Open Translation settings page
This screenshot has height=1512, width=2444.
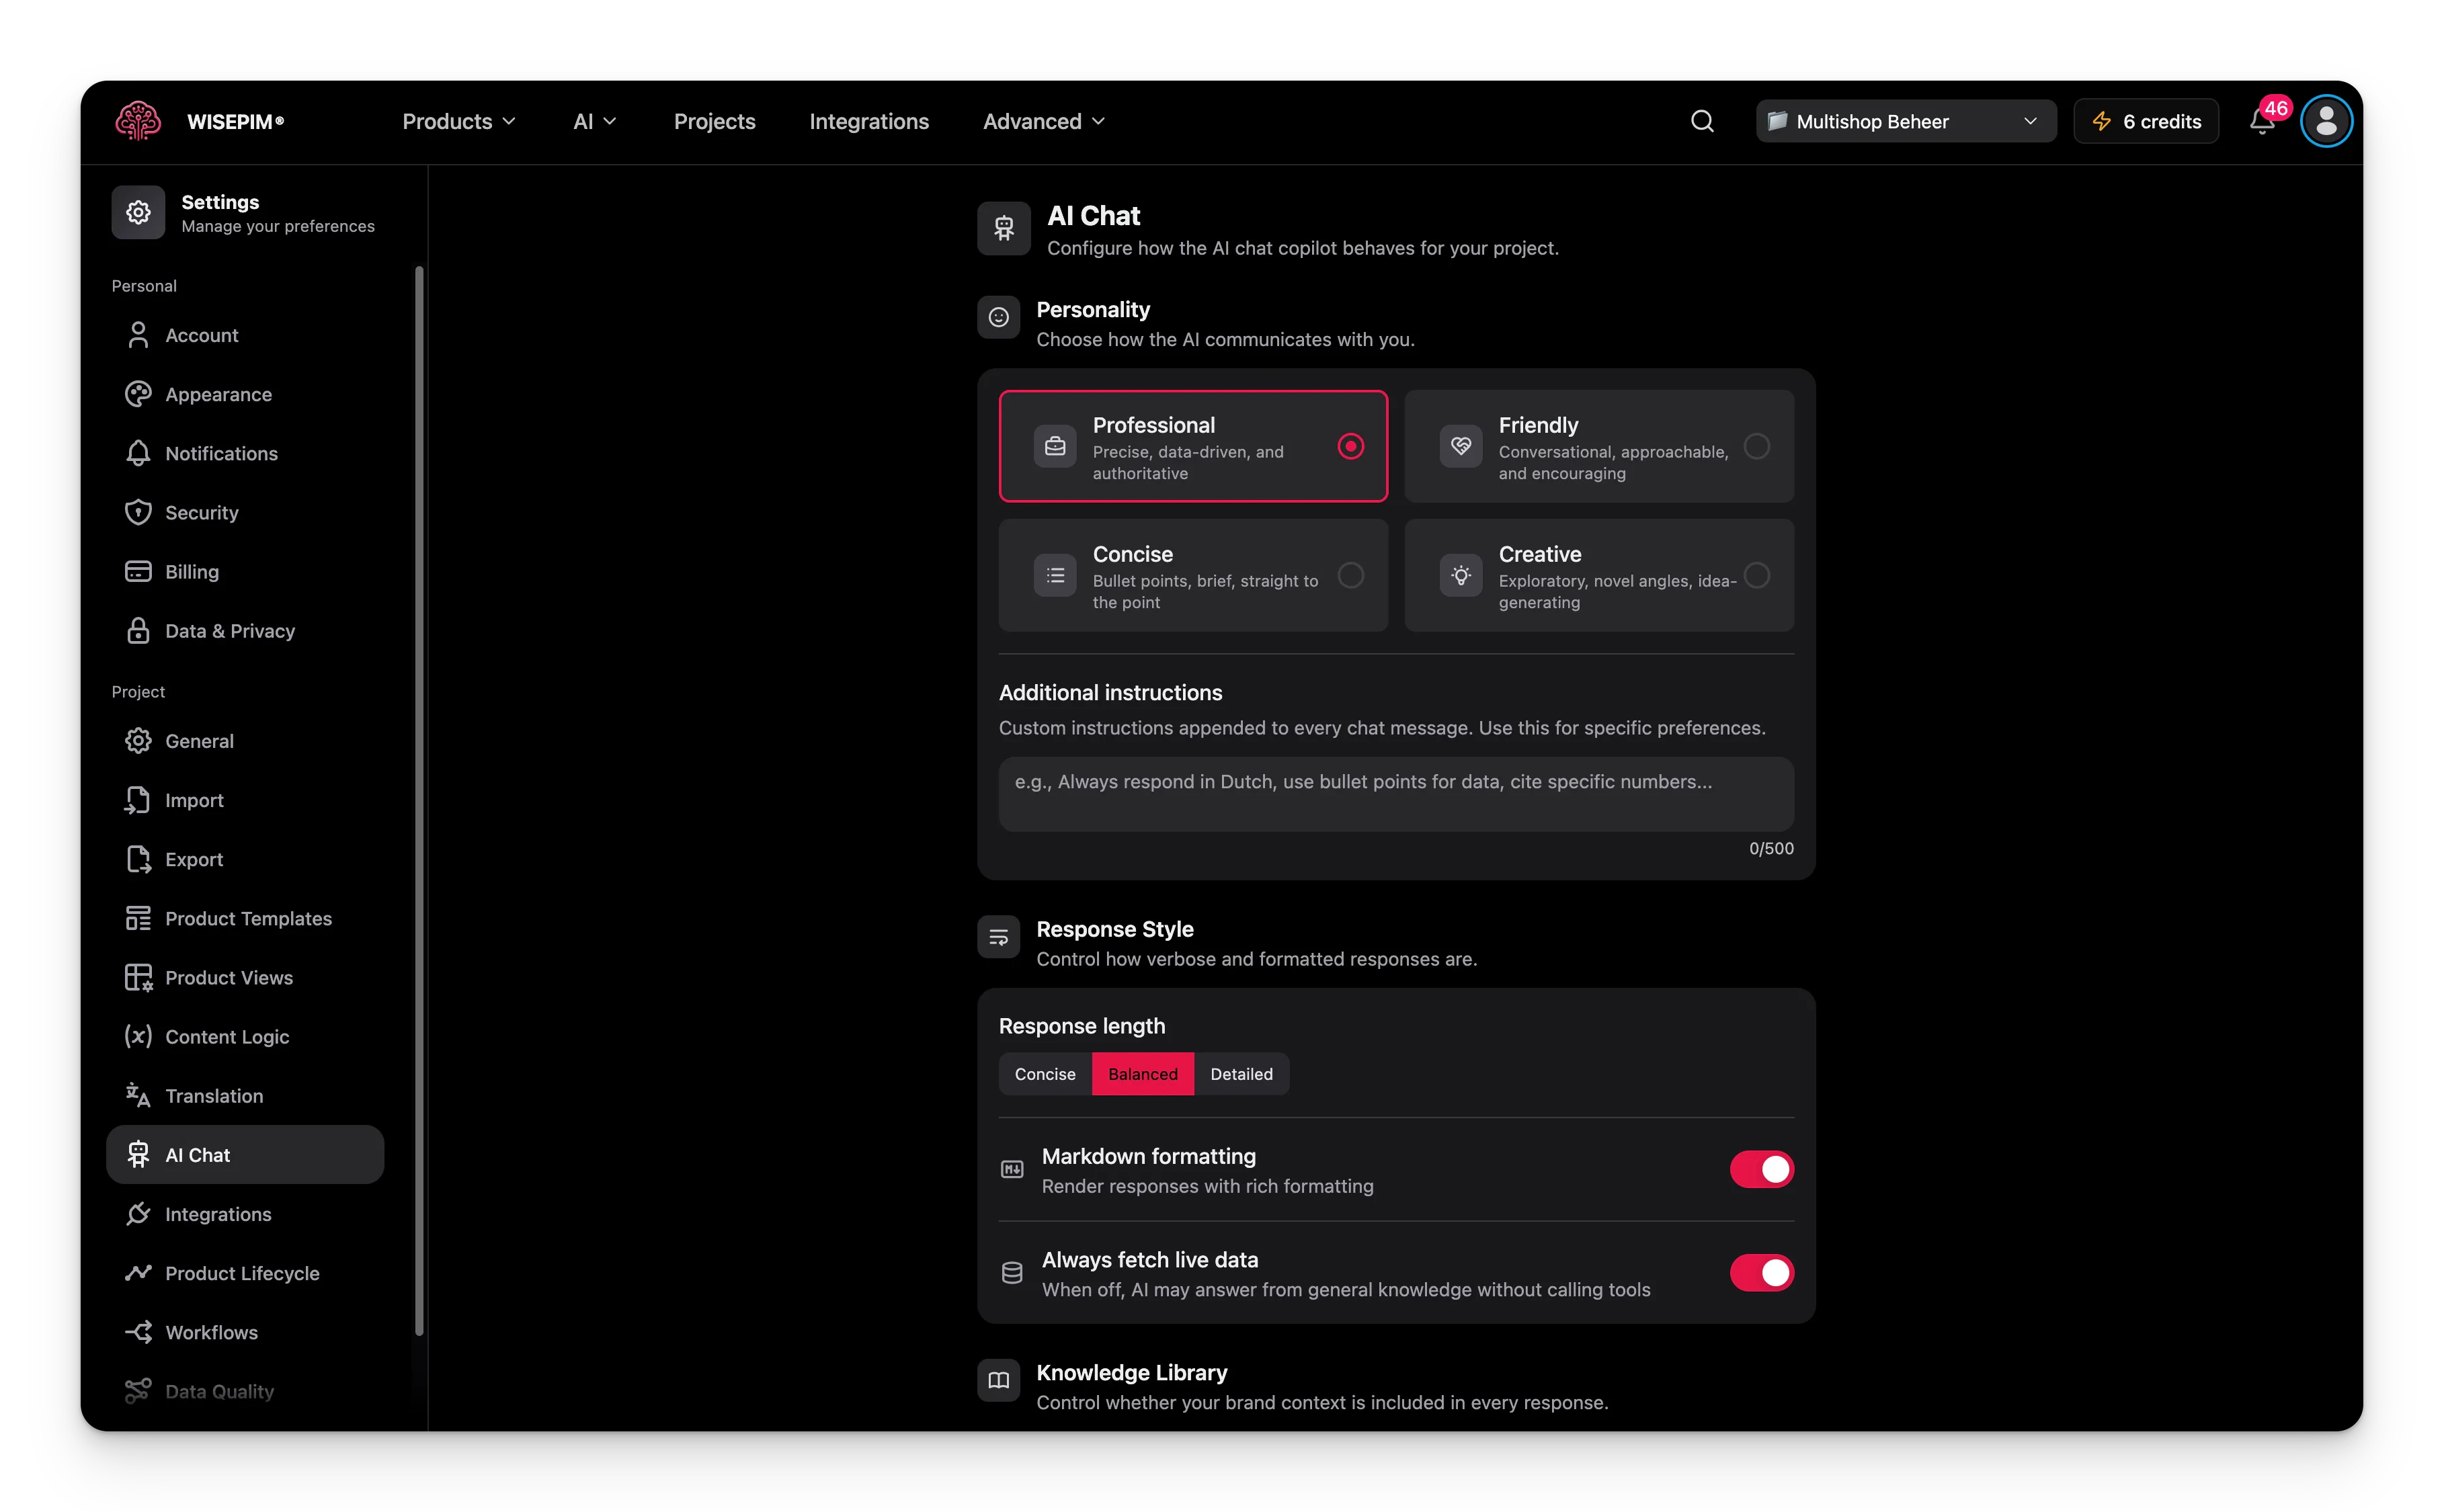click(245, 1095)
